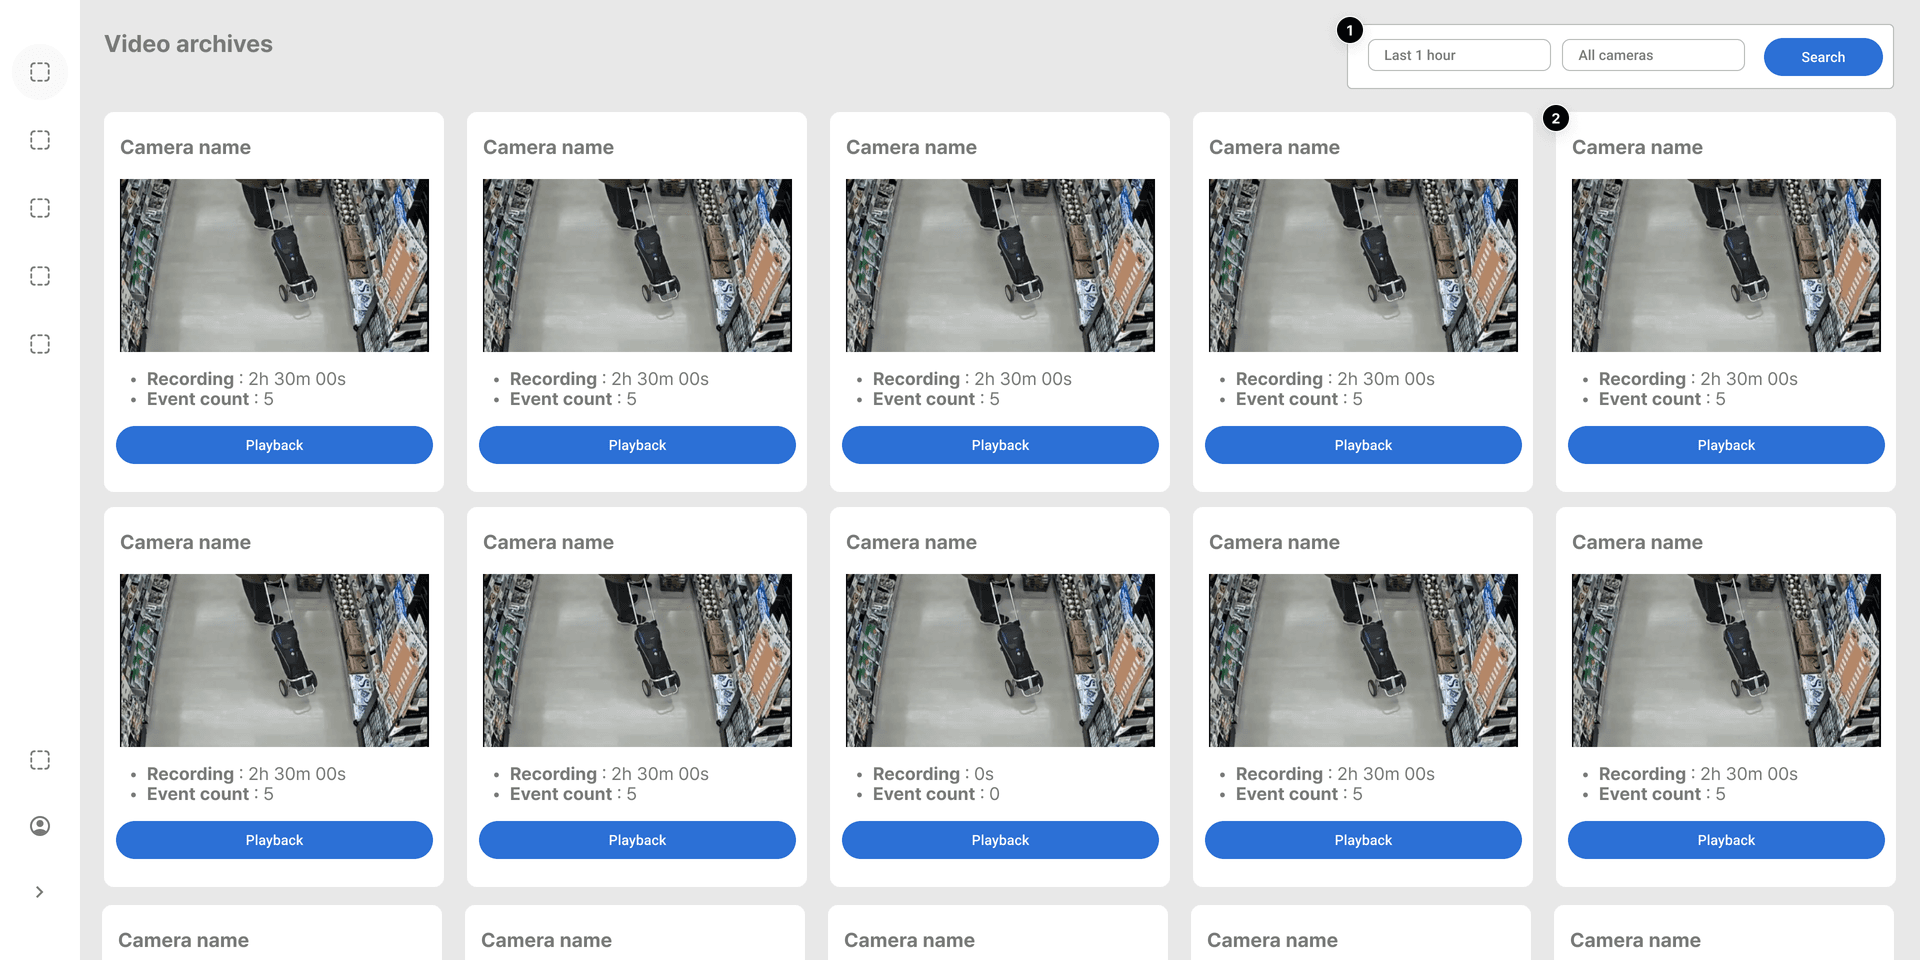The image size is (1920, 960).
Task: Open the third icon in the left sidebar
Action: coord(40,208)
